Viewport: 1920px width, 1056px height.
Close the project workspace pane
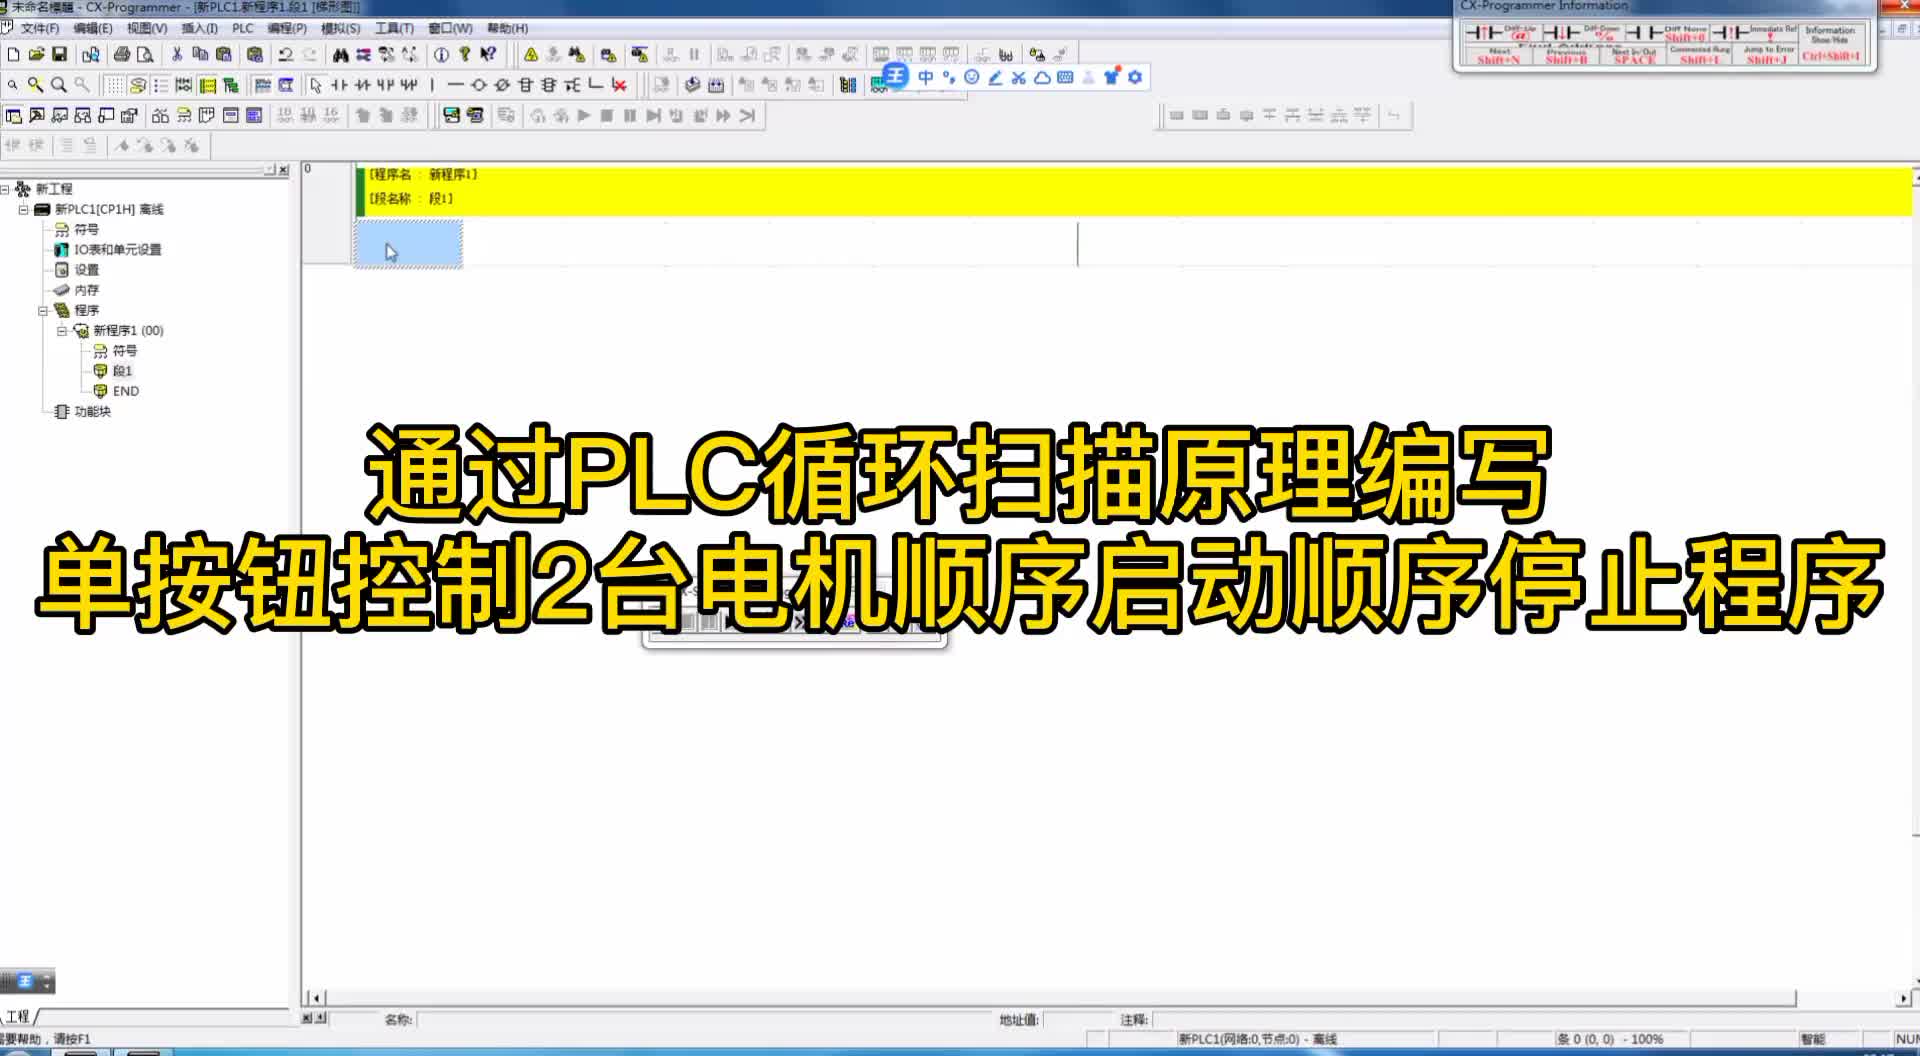pyautogui.click(x=283, y=170)
